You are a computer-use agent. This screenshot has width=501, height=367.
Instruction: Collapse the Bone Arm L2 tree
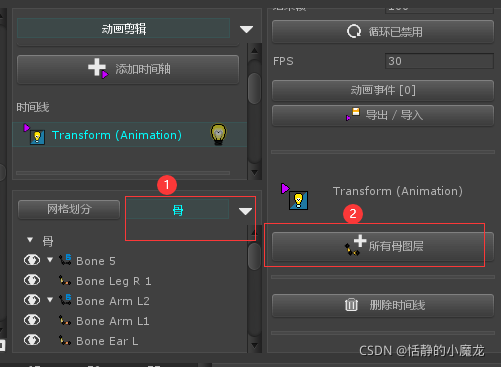click(x=50, y=300)
